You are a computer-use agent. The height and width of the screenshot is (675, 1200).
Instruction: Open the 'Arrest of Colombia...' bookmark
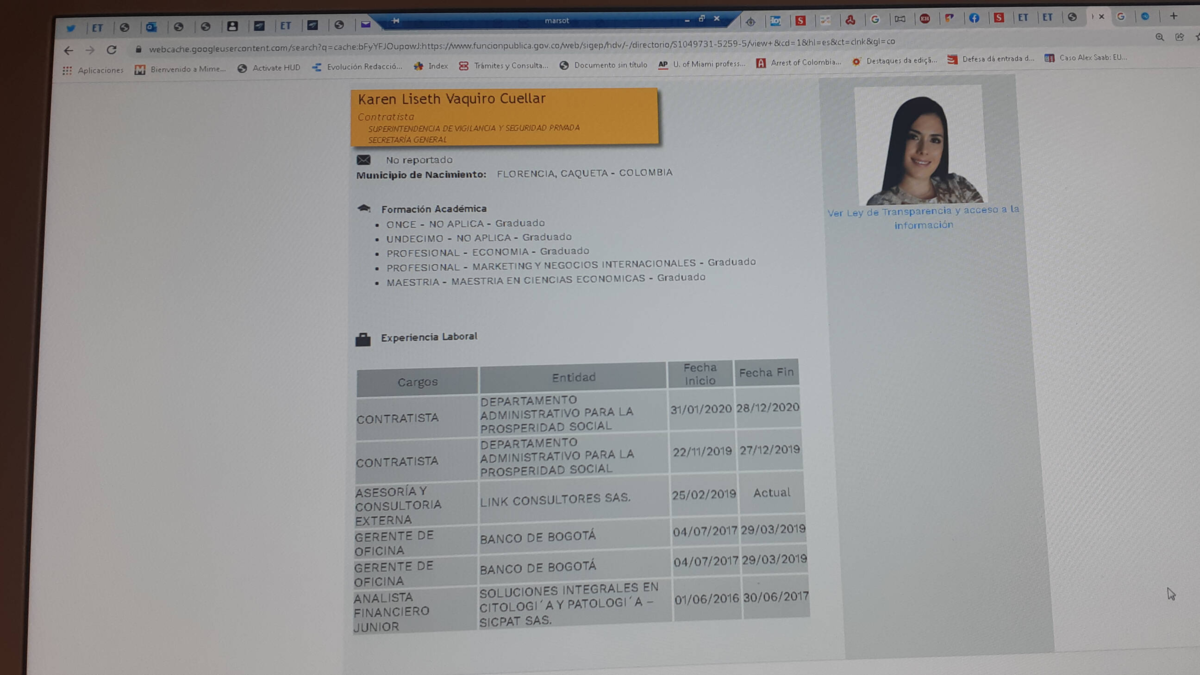point(799,62)
